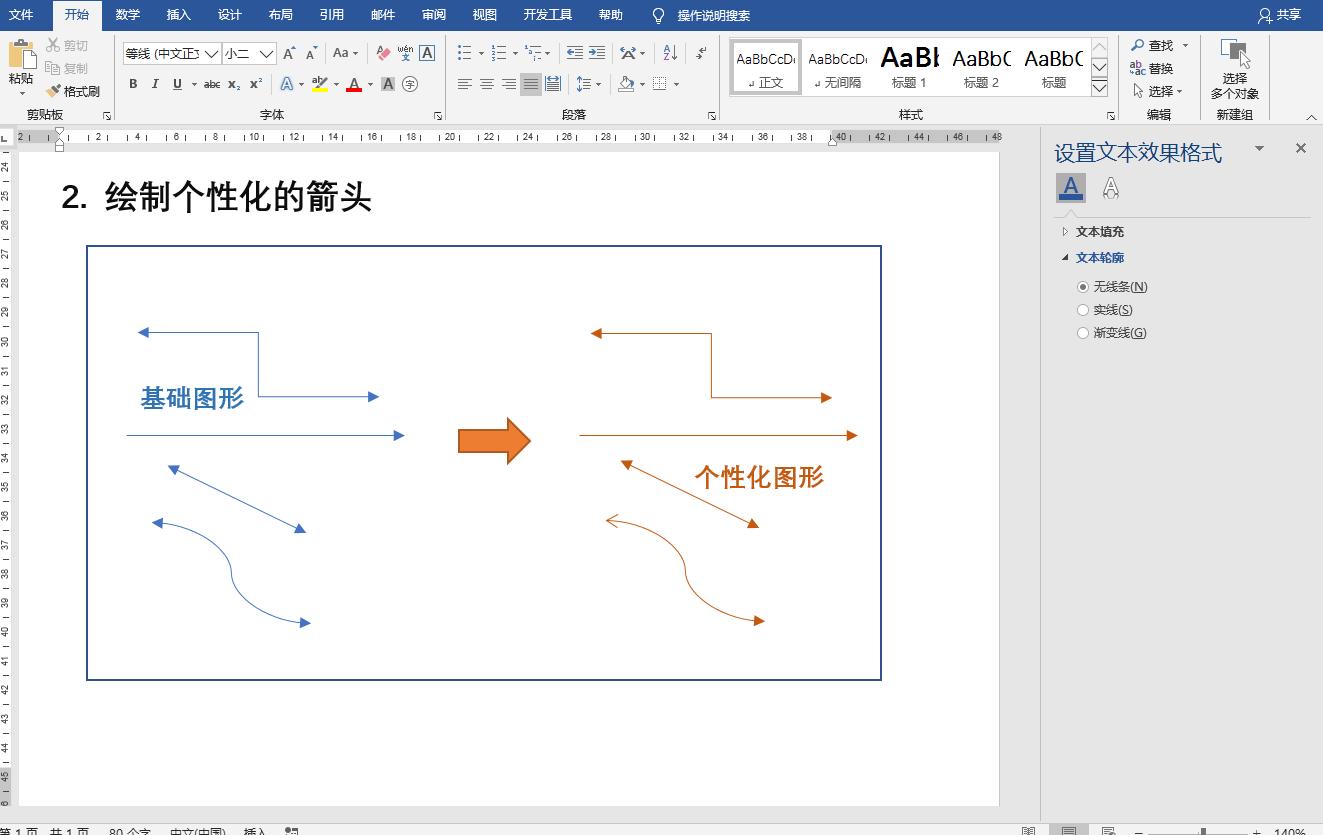This screenshot has height=835, width=1323.
Task: Choose 渐变线 for text outline
Action: click(1083, 332)
